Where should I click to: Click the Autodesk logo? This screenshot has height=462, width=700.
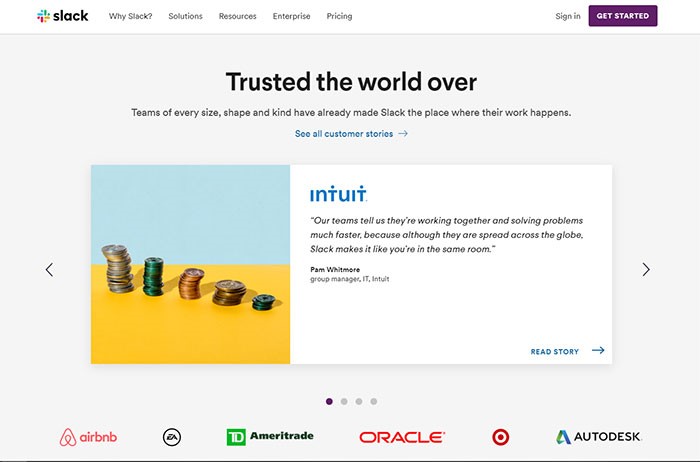(598, 437)
